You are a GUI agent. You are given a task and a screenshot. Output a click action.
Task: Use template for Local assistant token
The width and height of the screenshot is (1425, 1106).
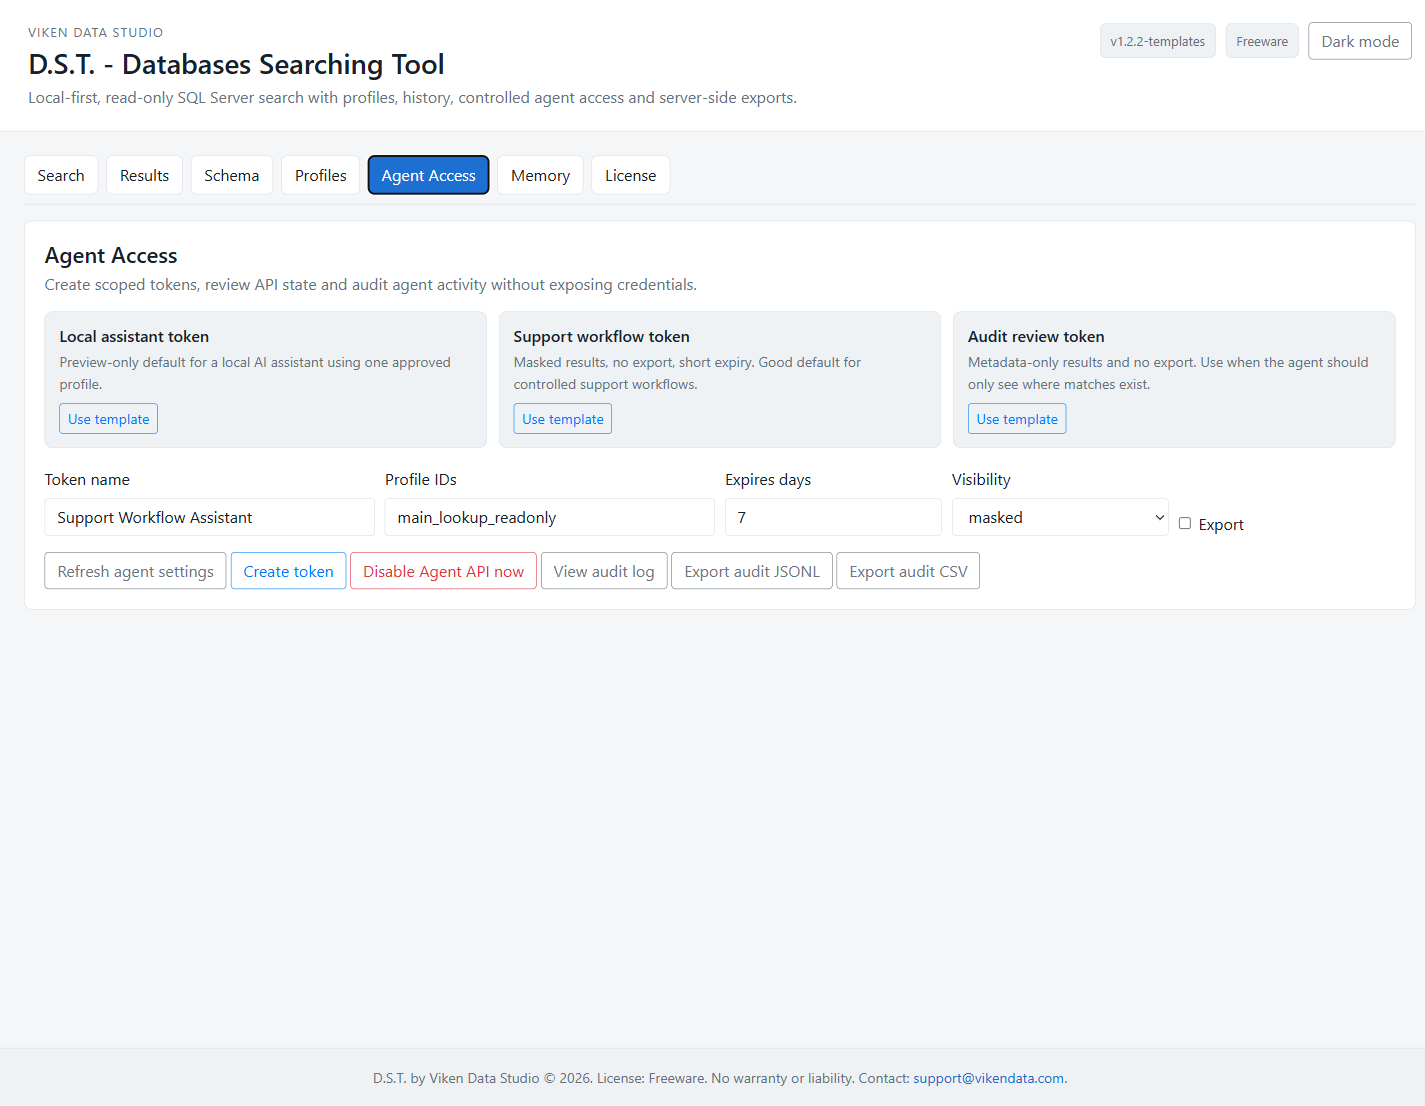pos(109,419)
